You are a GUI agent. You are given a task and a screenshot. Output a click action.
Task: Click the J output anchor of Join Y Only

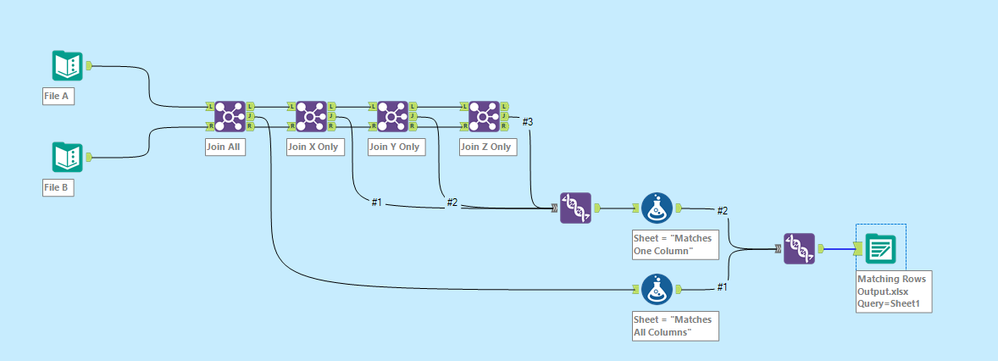414,117
